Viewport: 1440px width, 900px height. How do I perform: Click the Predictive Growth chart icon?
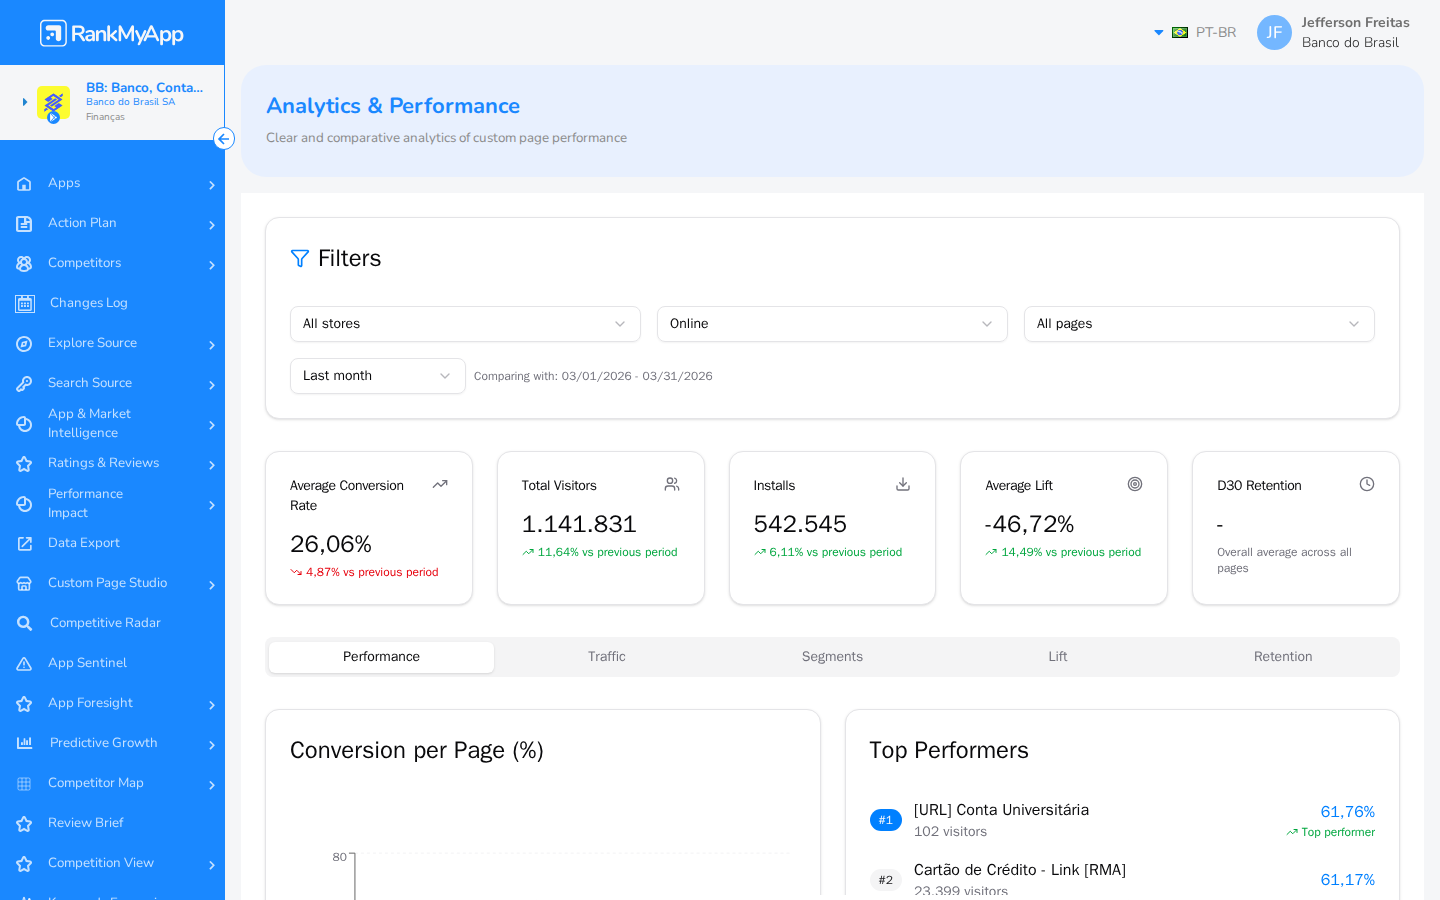tap(25, 743)
